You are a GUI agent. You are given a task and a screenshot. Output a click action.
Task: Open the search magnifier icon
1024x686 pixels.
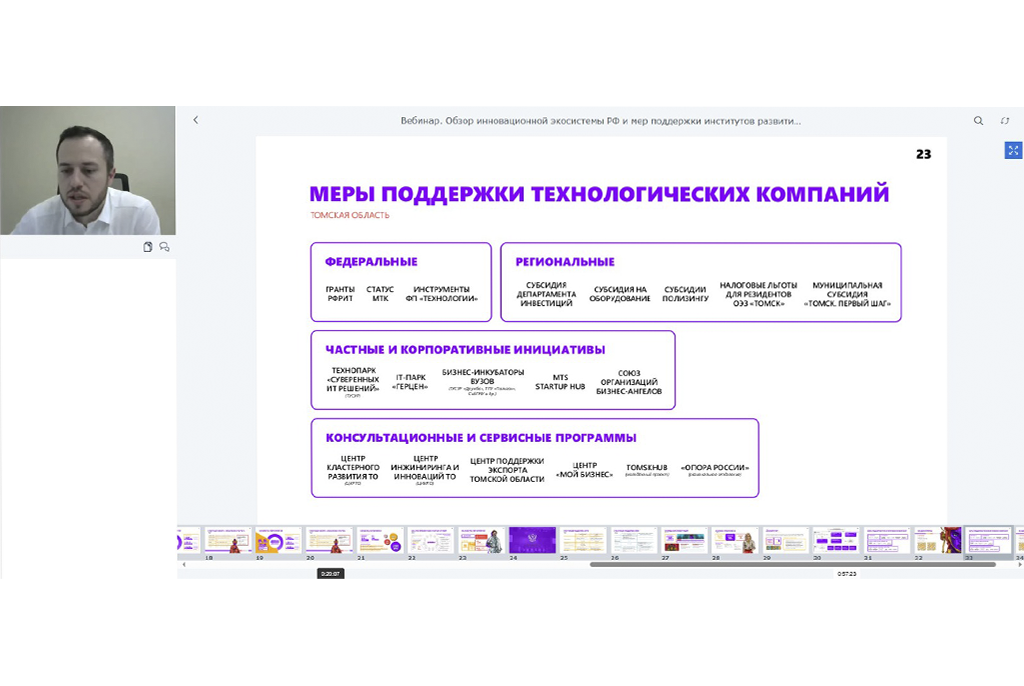[x=978, y=120]
